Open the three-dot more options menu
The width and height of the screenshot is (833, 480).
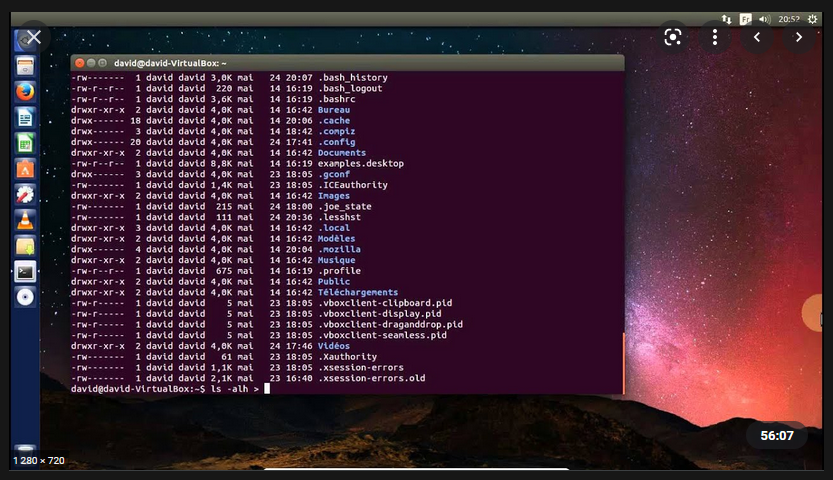pos(715,37)
